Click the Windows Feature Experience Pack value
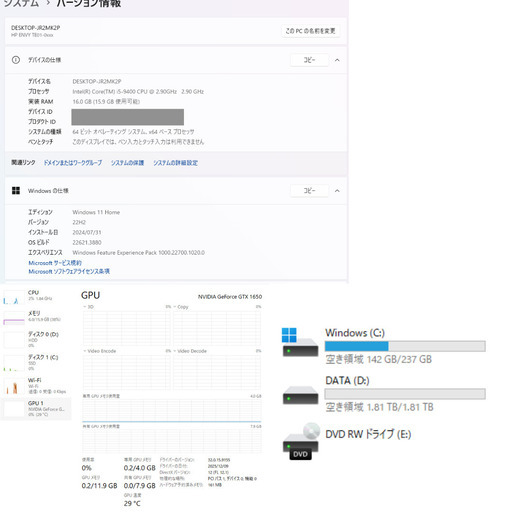Screen dimensions: 512x512 (139, 253)
